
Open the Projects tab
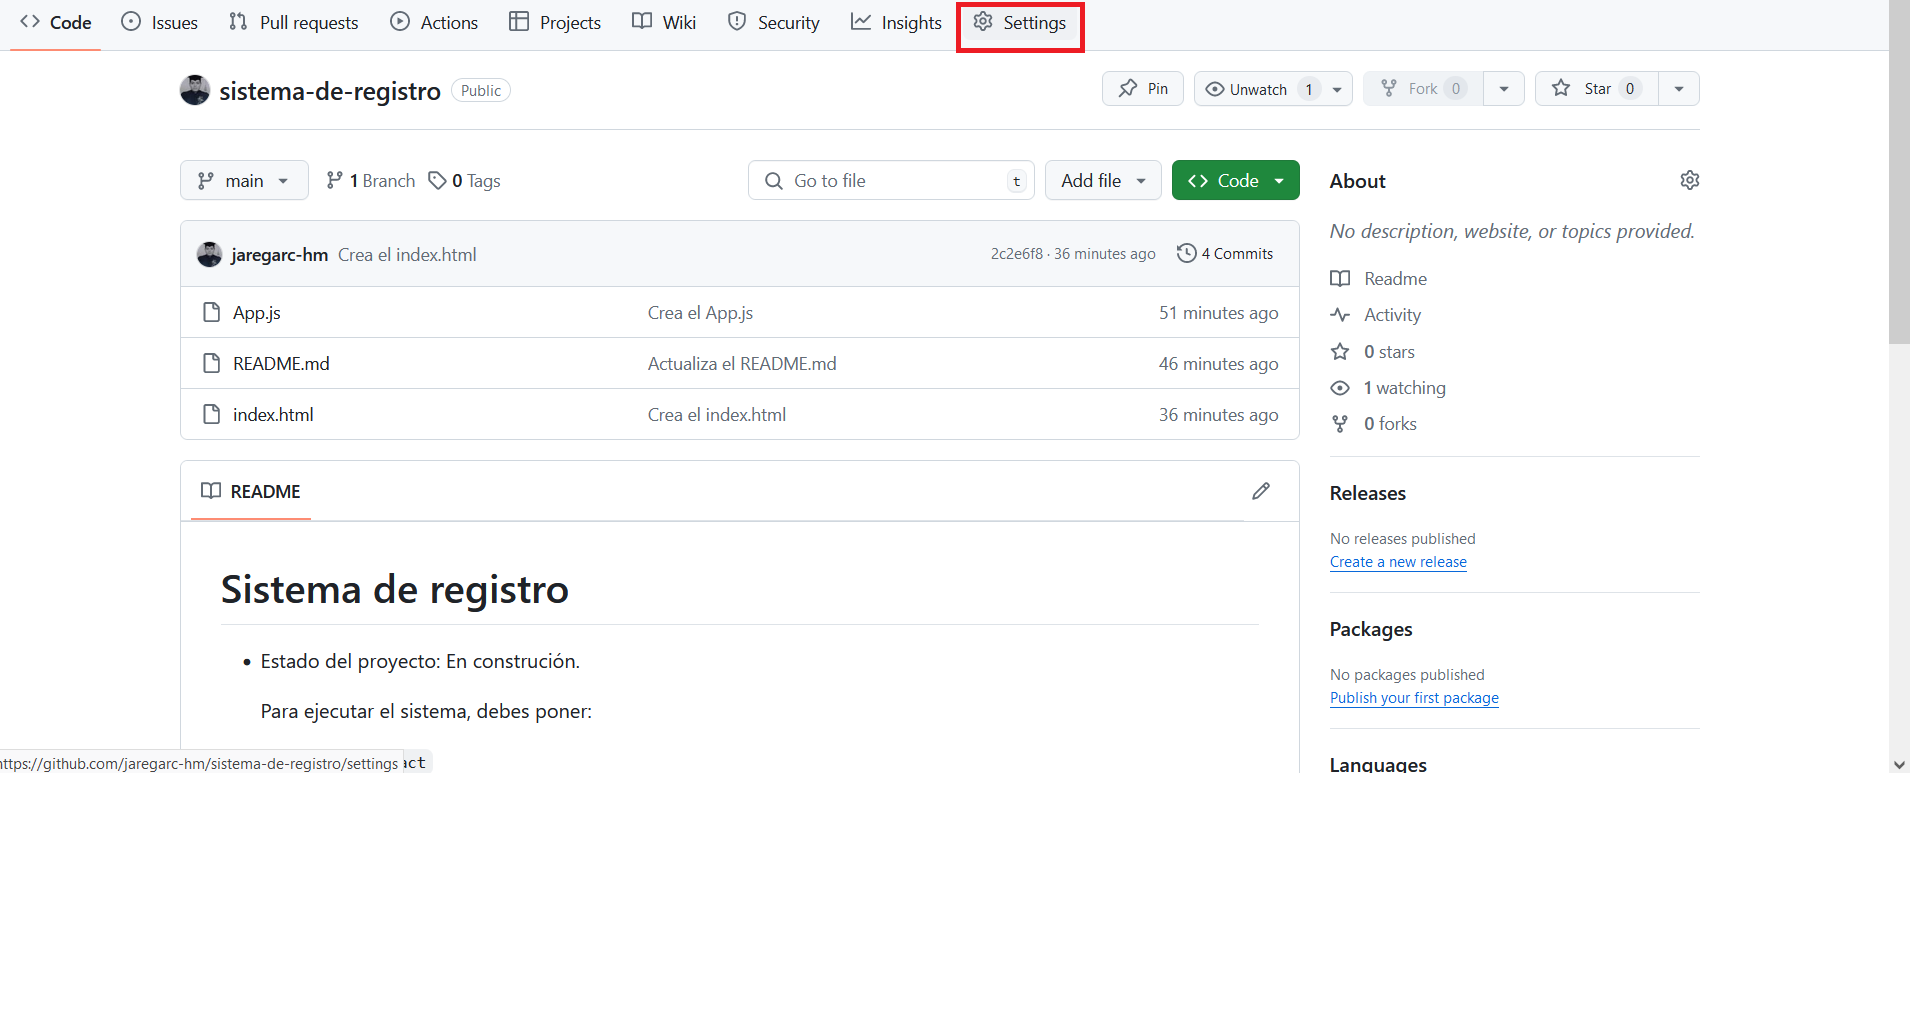click(x=555, y=22)
